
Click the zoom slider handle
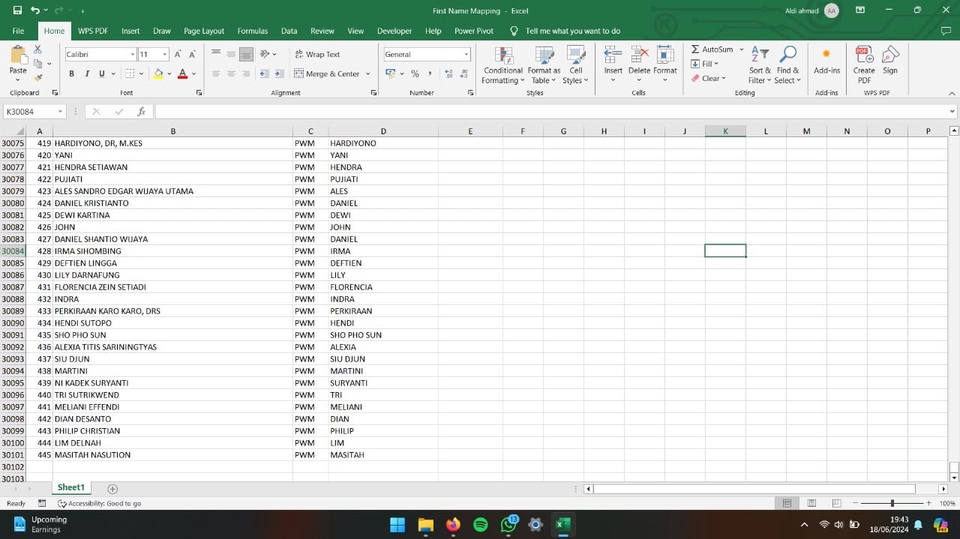click(892, 503)
